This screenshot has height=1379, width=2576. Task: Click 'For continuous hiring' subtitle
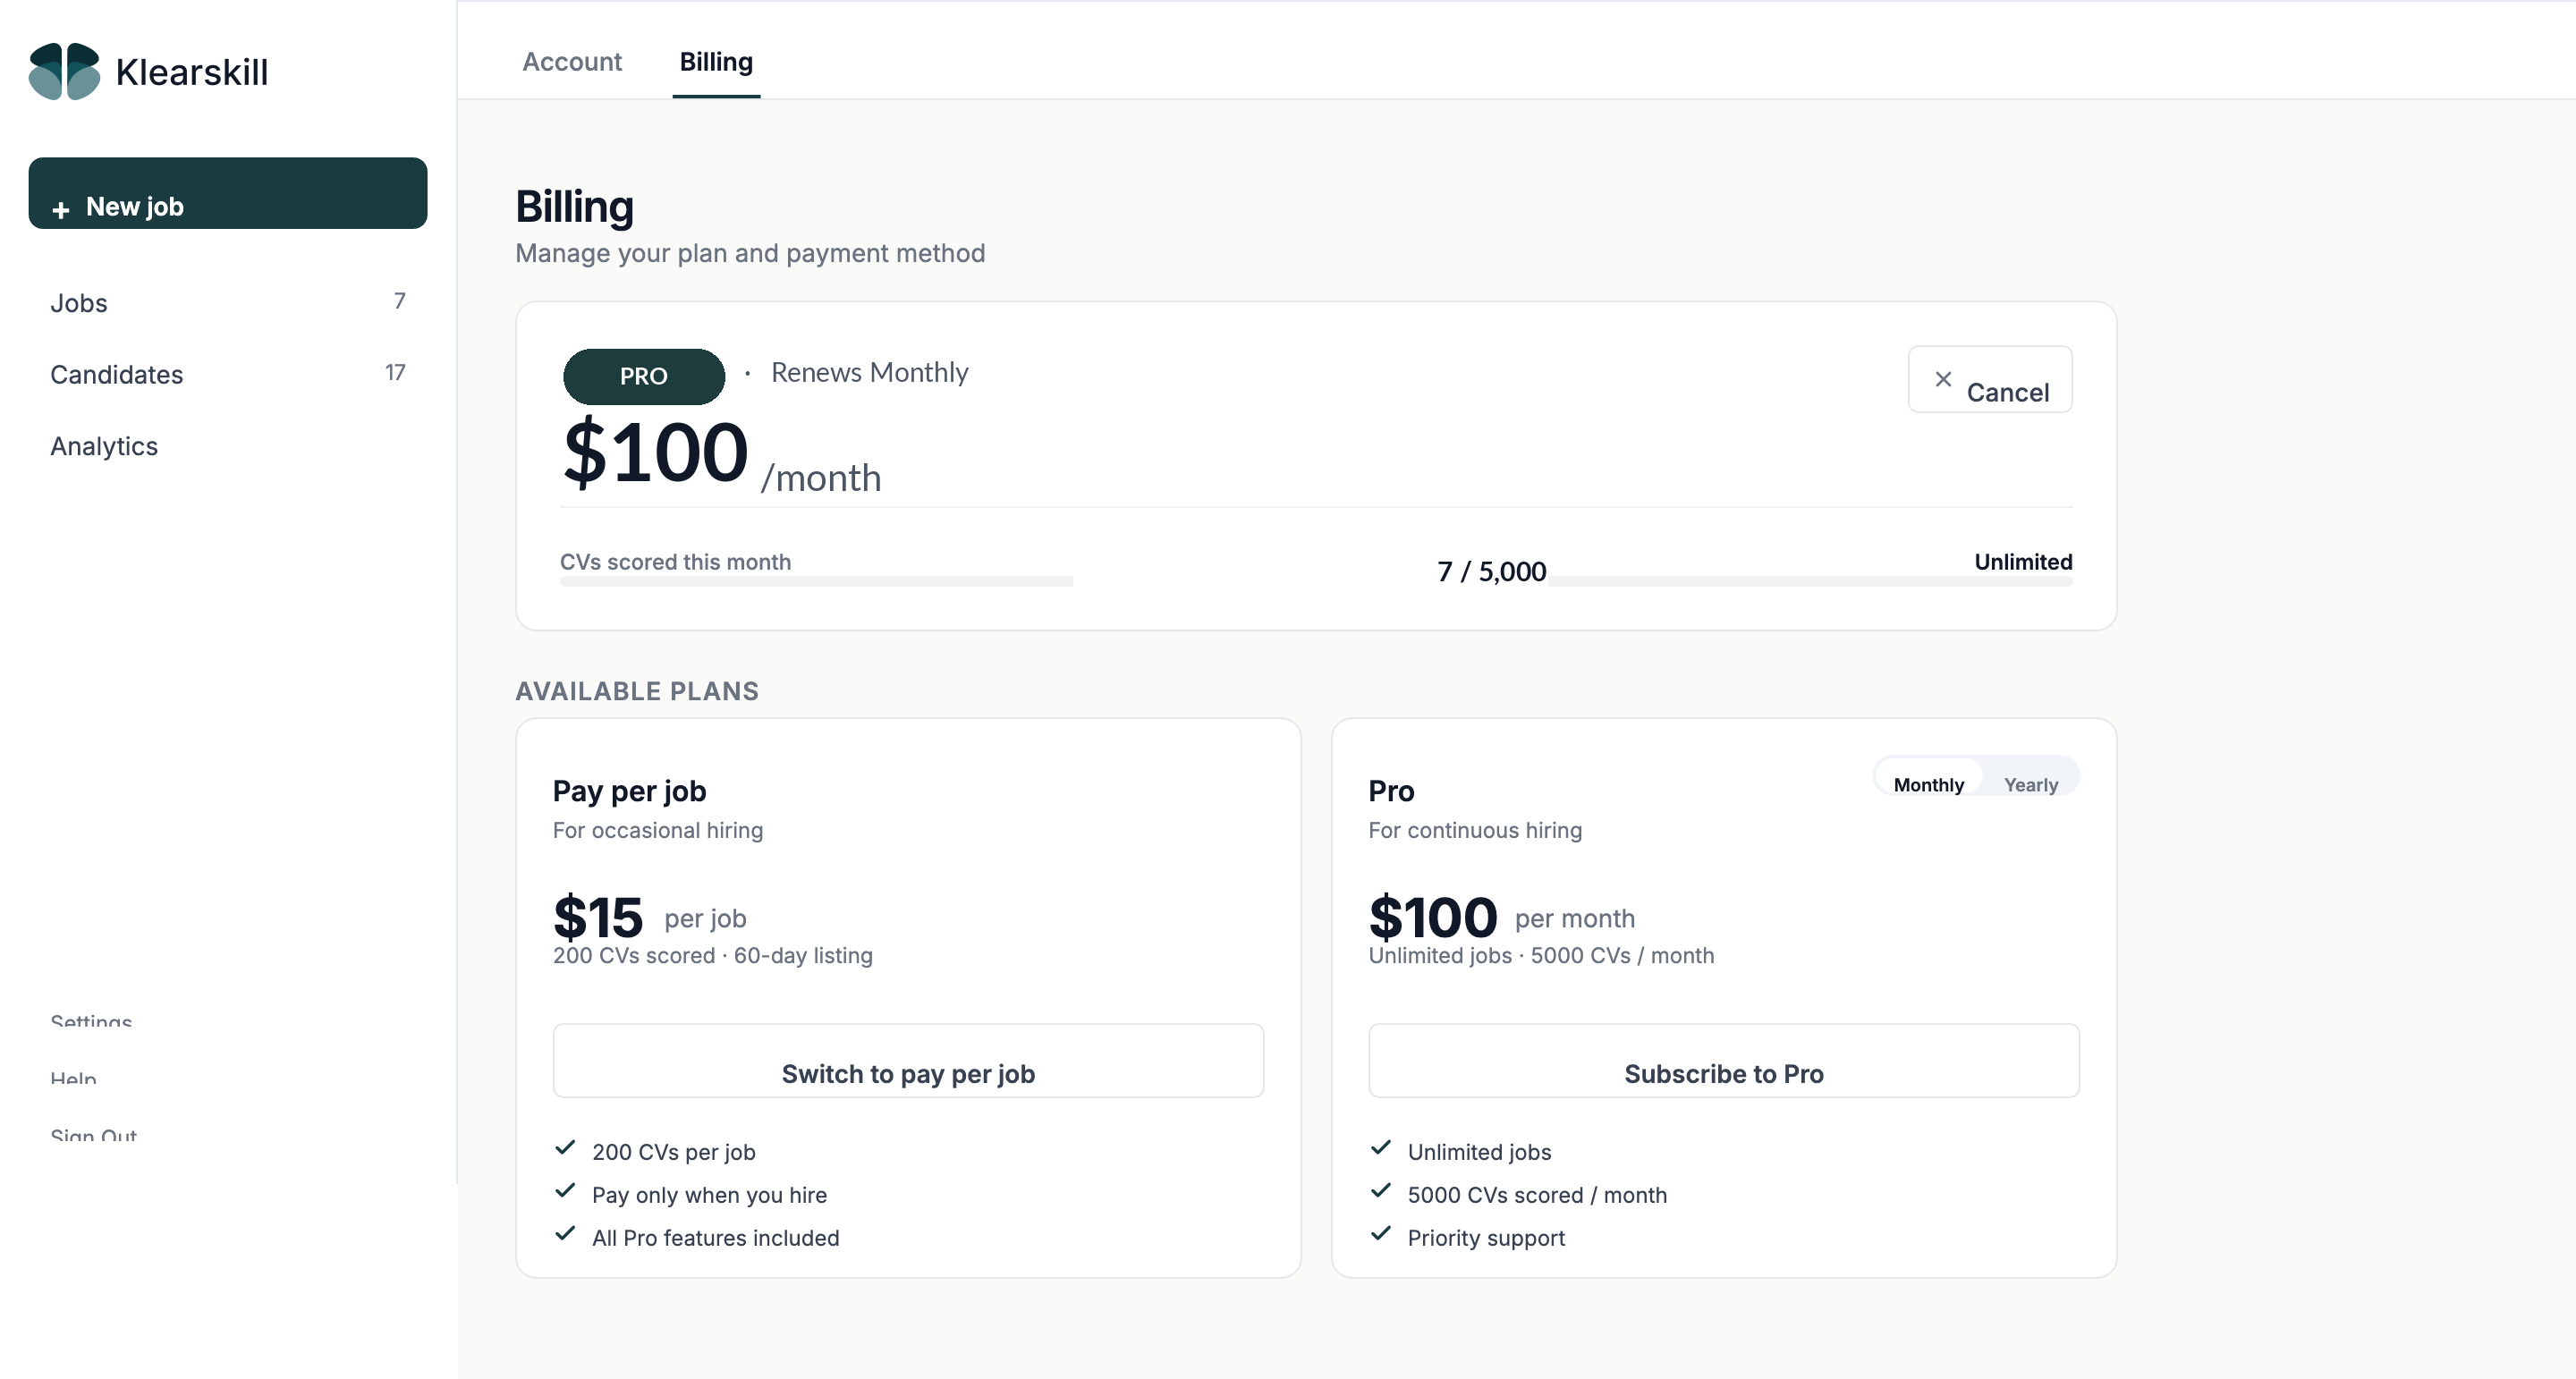(1475, 830)
